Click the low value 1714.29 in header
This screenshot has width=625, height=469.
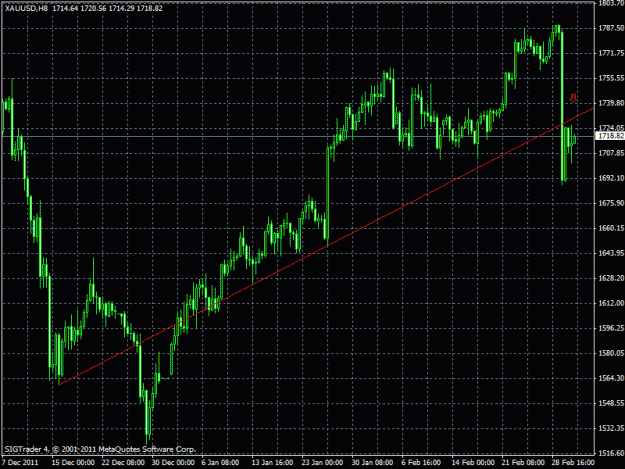pos(122,8)
